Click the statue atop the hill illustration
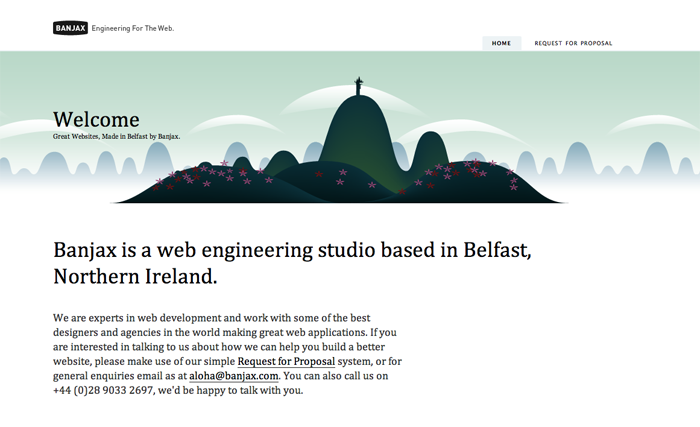The image size is (700, 427). click(358, 86)
